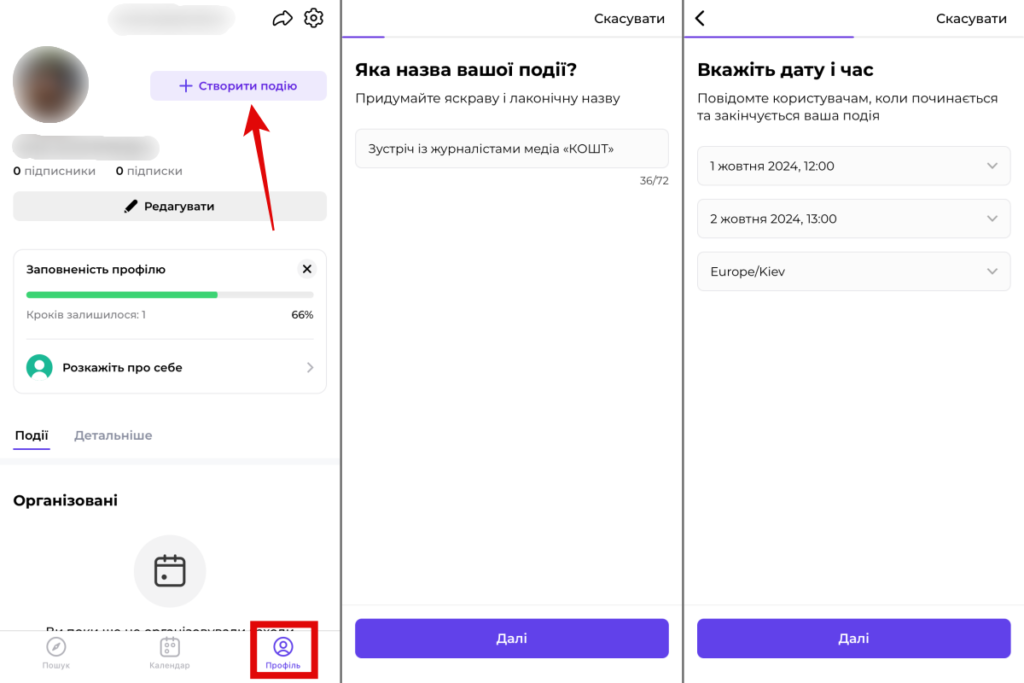Image resolution: width=1024 pixels, height=683 pixels.
Task: Tap the green profile completion progress bar
Action: [x=120, y=295]
